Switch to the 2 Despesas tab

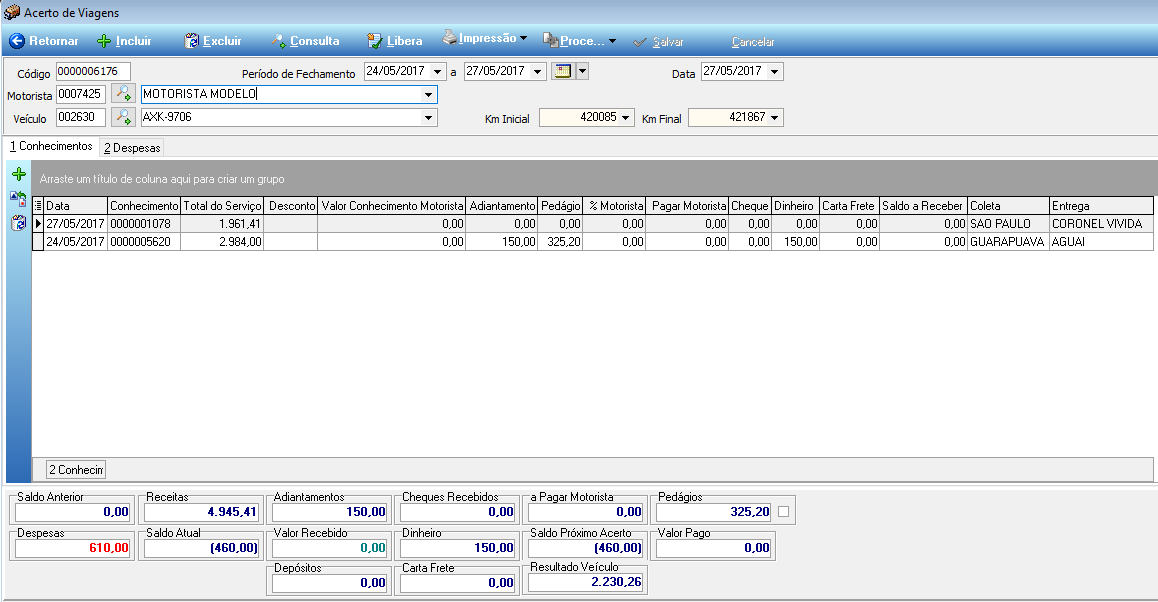tap(132, 148)
